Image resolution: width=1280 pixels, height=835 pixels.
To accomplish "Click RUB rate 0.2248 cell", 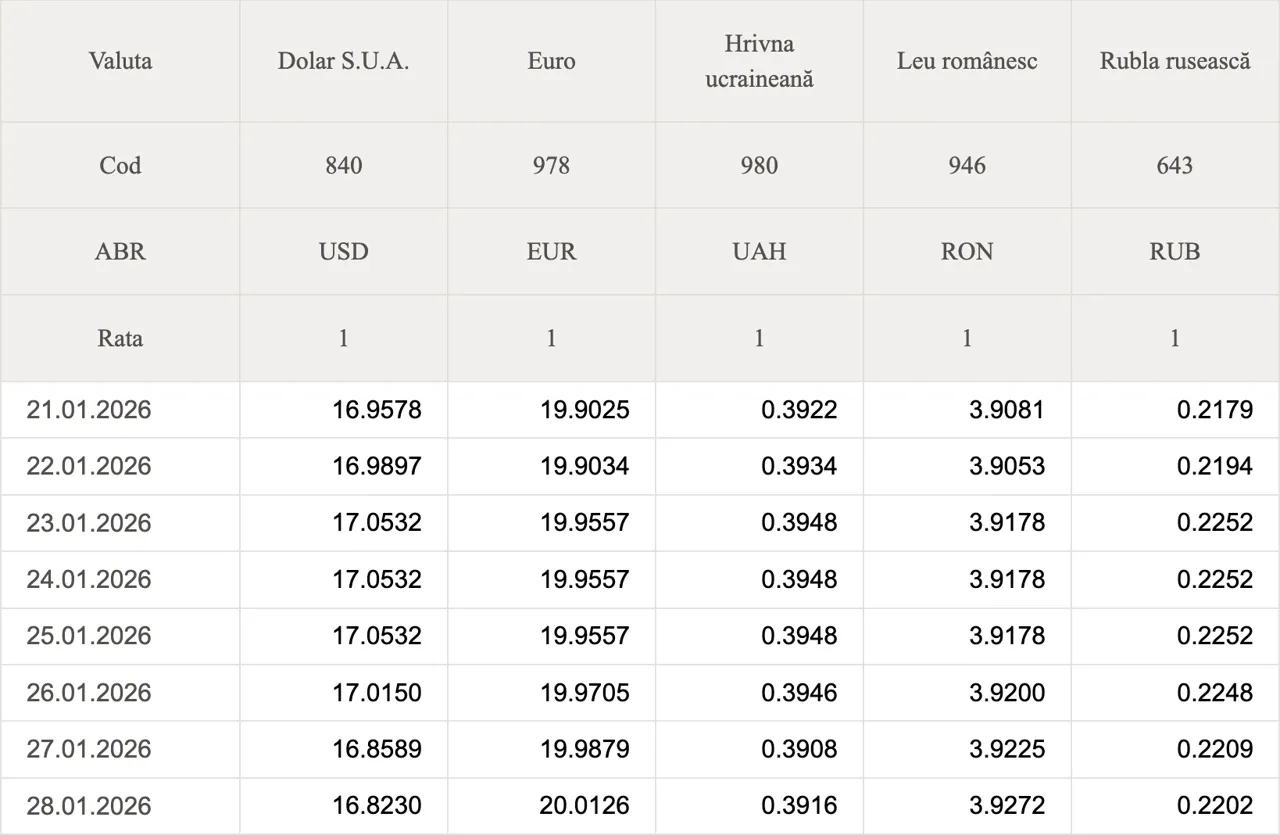I will [1214, 692].
